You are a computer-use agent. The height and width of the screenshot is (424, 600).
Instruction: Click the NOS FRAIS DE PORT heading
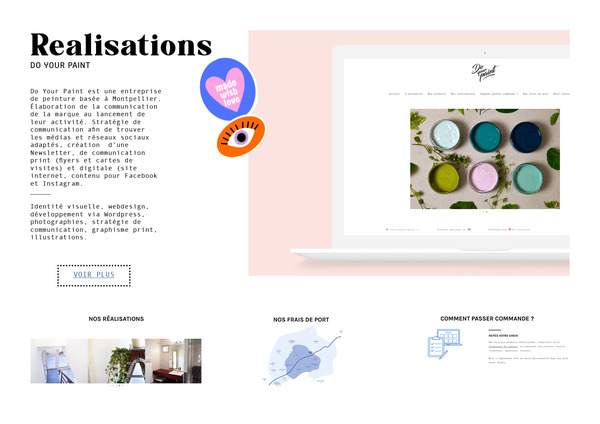(x=301, y=320)
